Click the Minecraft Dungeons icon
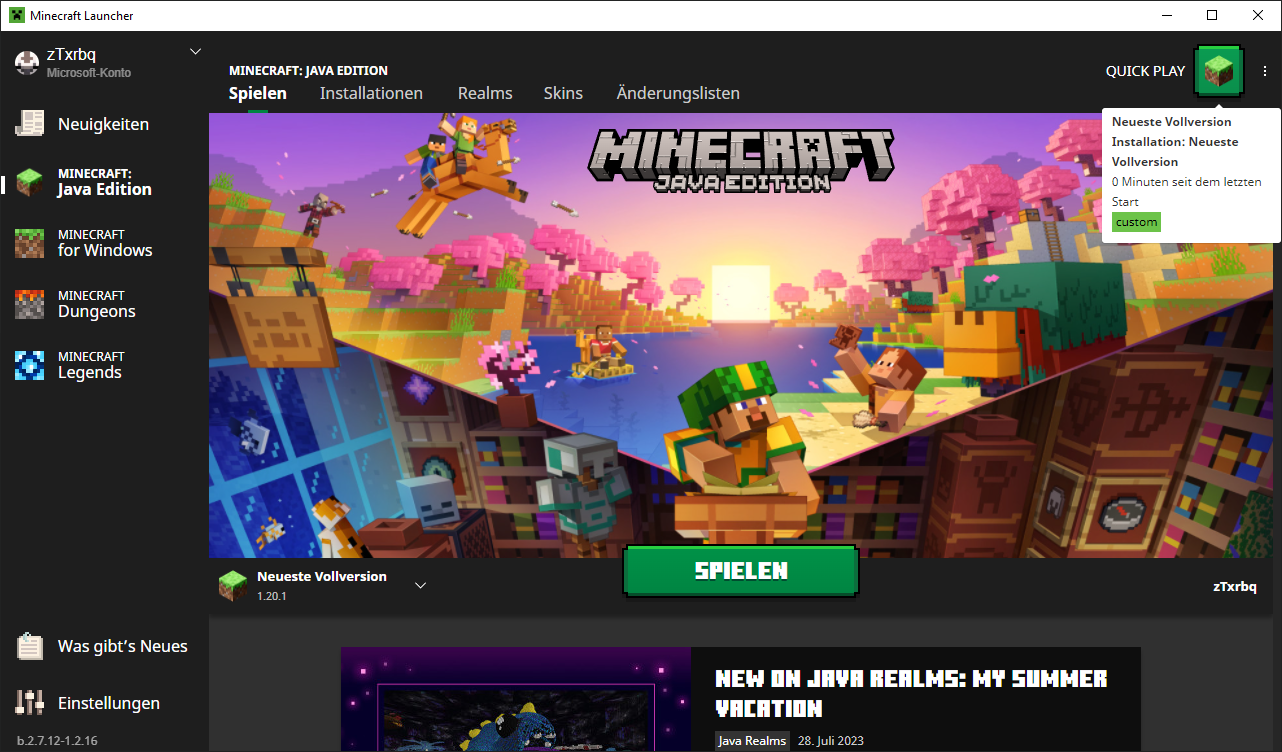 coord(30,303)
